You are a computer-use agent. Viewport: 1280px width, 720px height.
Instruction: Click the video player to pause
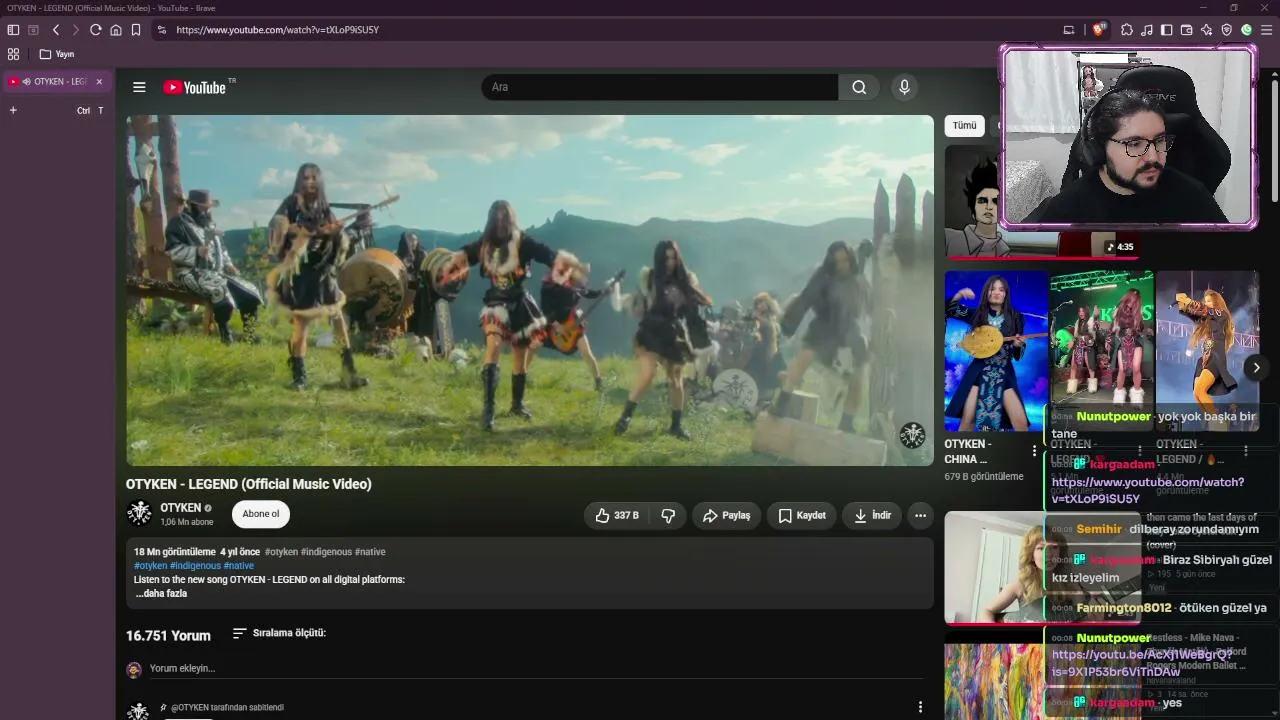[530, 290]
